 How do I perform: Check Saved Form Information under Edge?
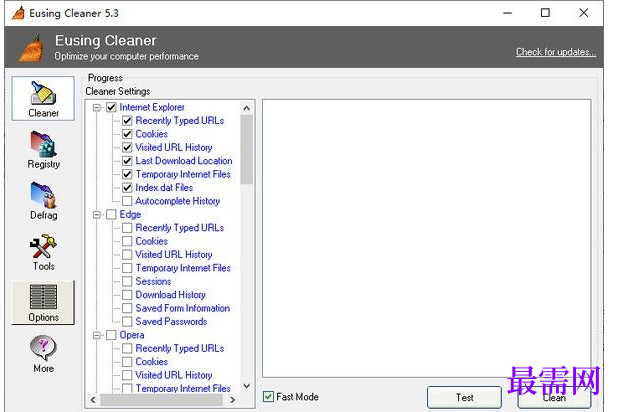[x=127, y=309]
